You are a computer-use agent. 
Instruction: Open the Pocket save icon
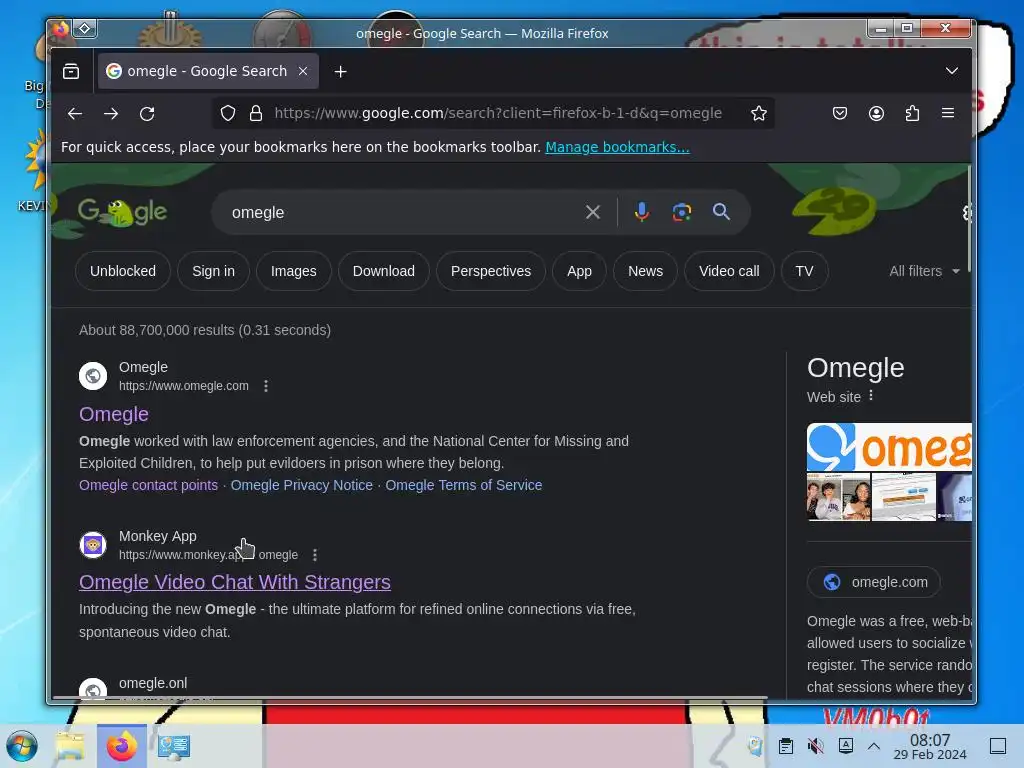840,114
